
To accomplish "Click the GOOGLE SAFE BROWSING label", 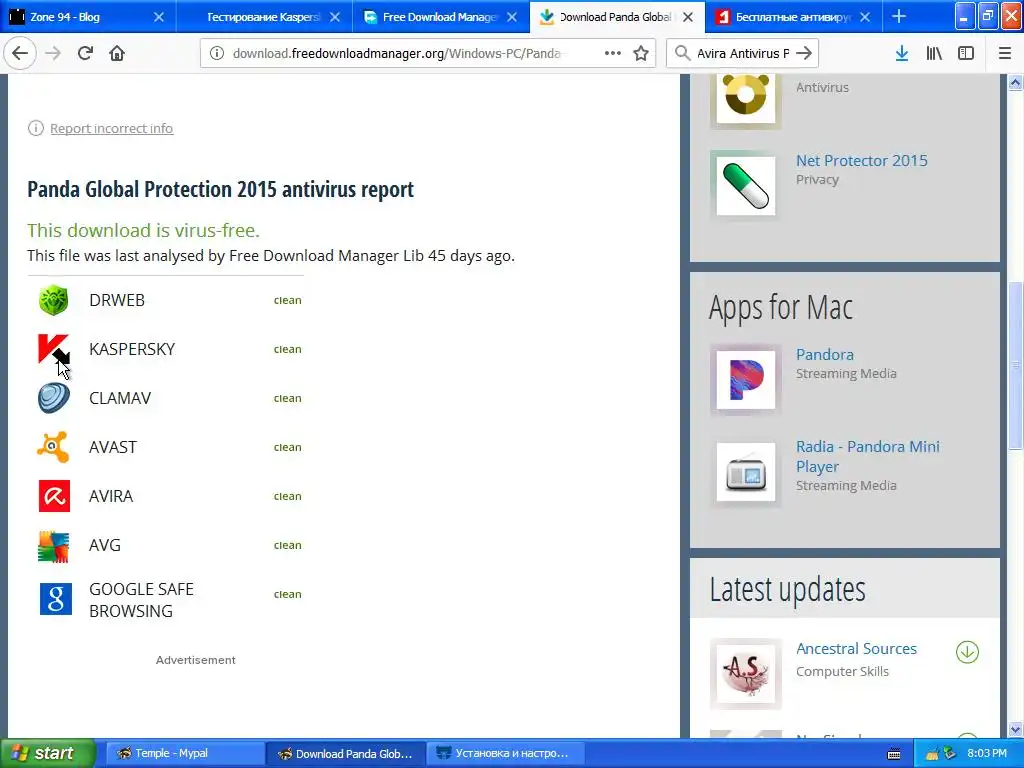I will [141, 600].
